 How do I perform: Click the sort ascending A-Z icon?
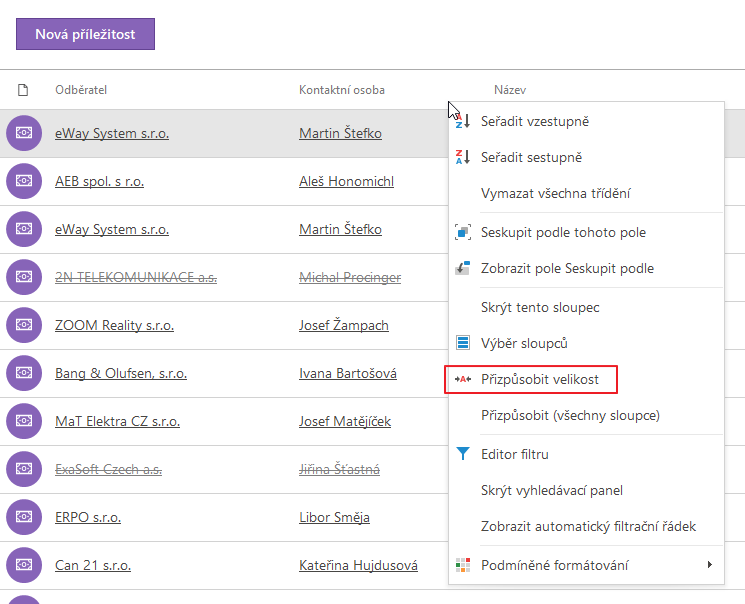point(463,121)
